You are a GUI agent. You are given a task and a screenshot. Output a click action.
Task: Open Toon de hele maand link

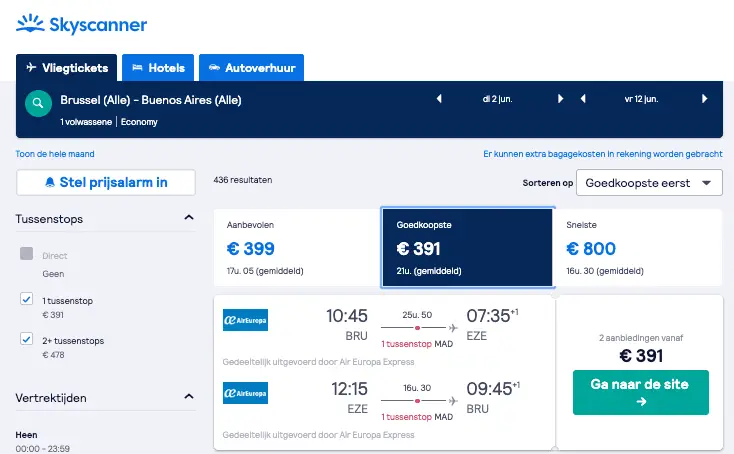coord(55,154)
